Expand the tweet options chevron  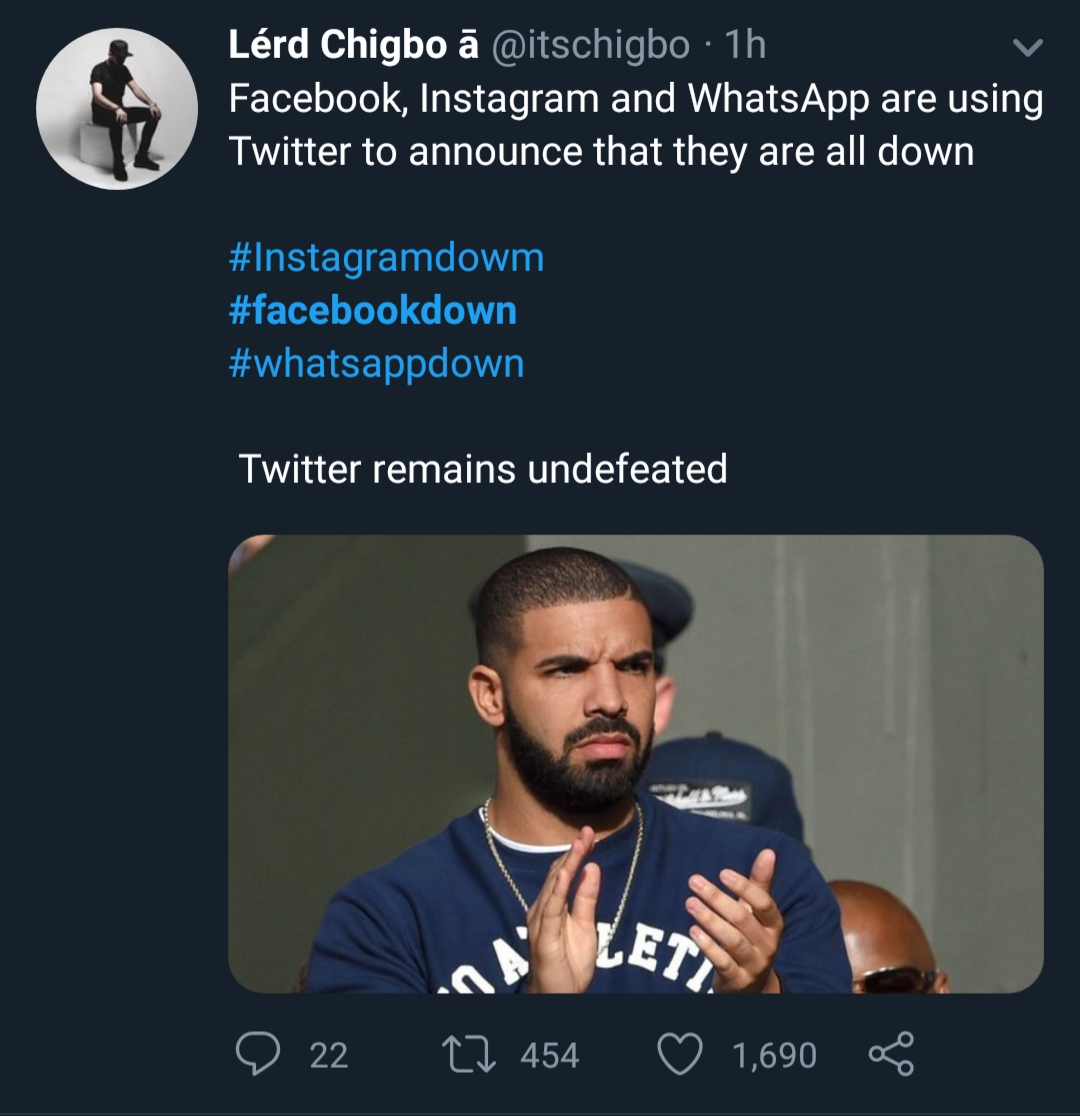1027,48
